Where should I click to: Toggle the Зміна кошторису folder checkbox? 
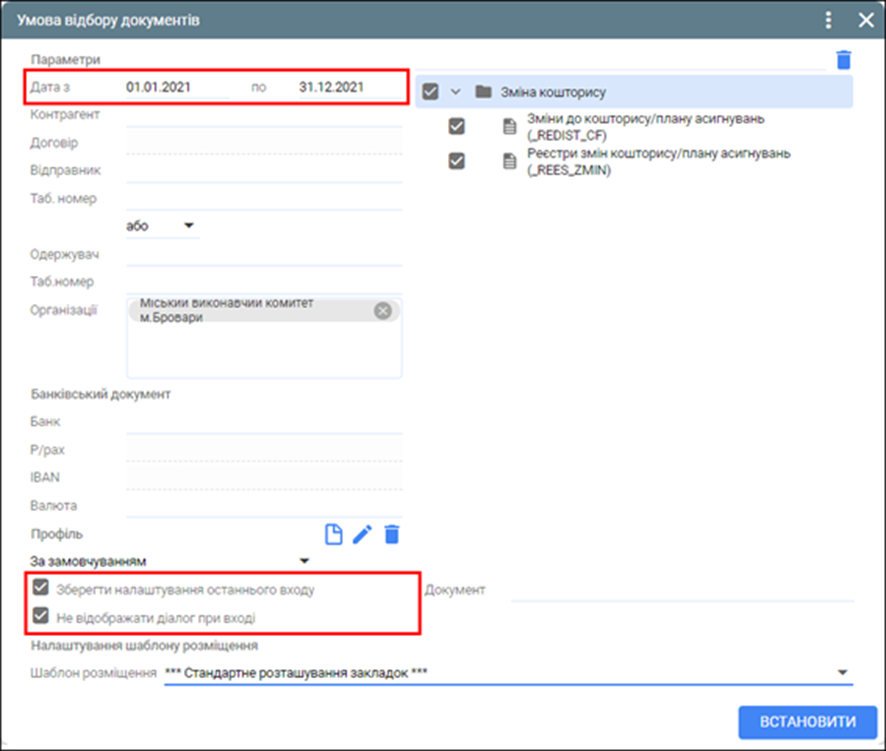coord(431,92)
